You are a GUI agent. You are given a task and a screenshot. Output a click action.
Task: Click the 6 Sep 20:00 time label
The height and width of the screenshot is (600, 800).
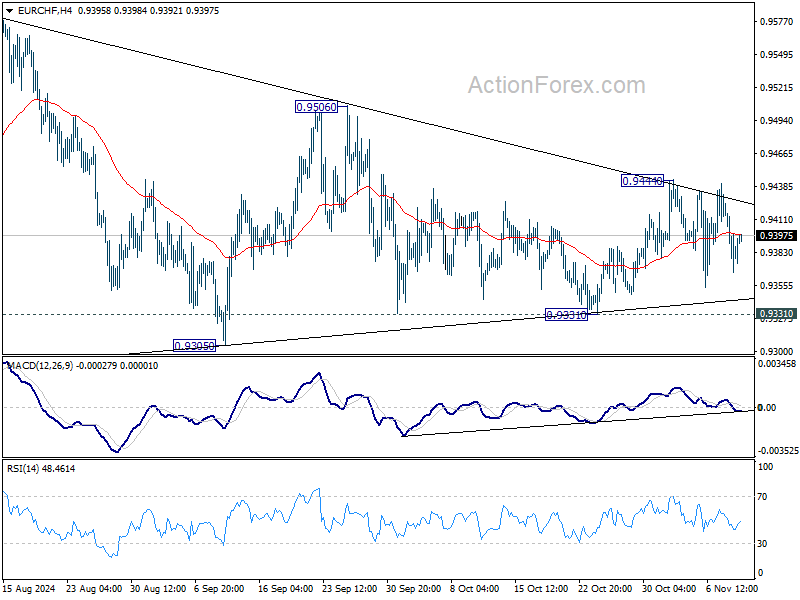(x=219, y=589)
